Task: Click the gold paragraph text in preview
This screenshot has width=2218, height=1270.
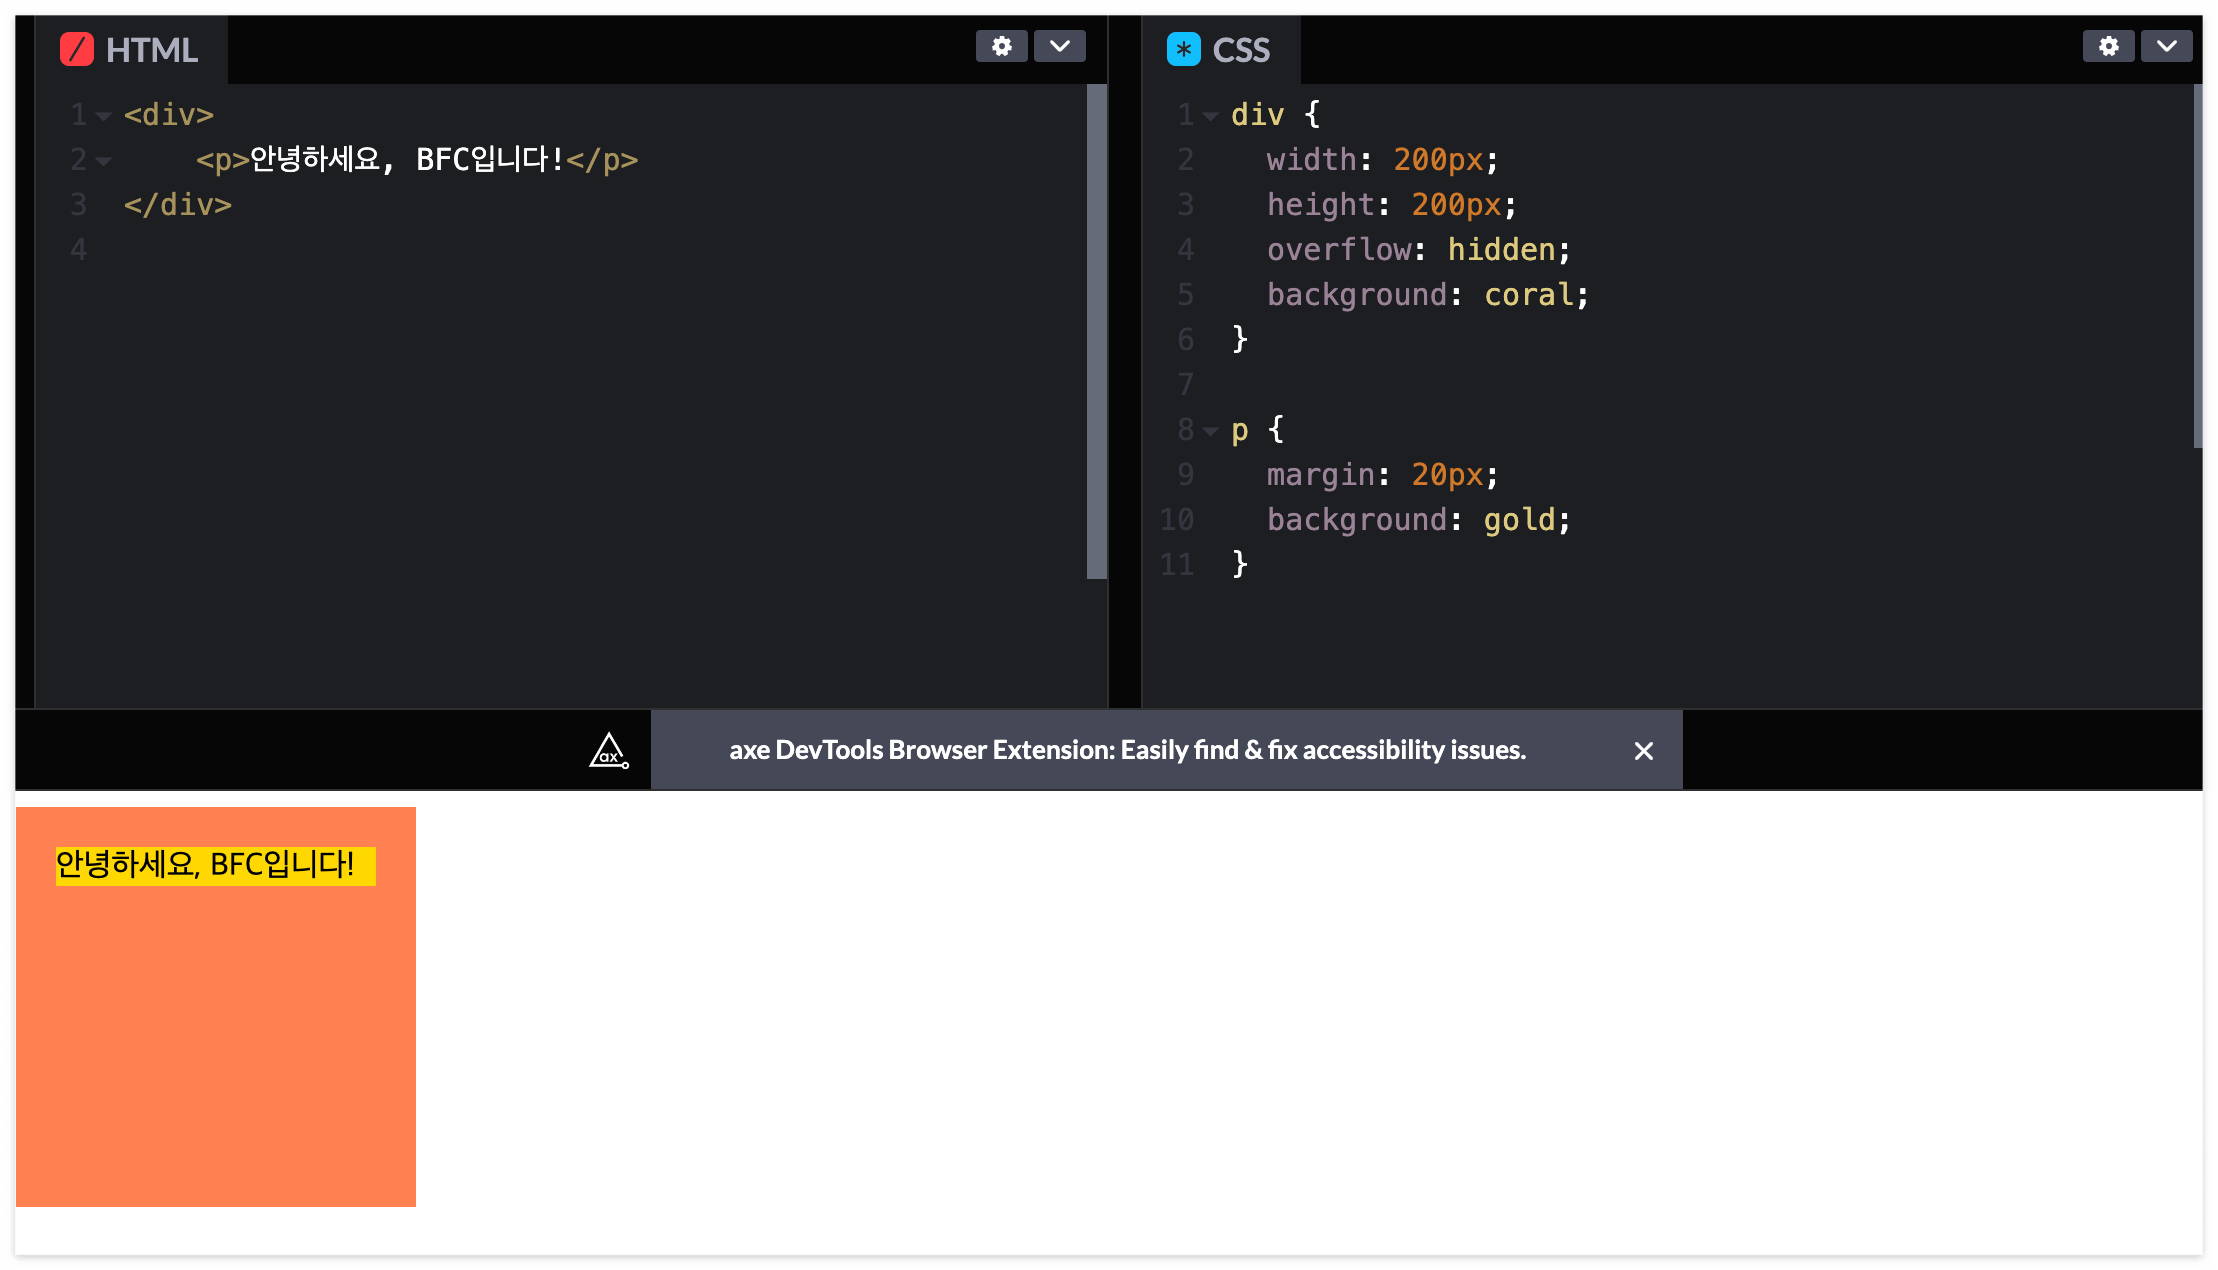Action: (205, 864)
